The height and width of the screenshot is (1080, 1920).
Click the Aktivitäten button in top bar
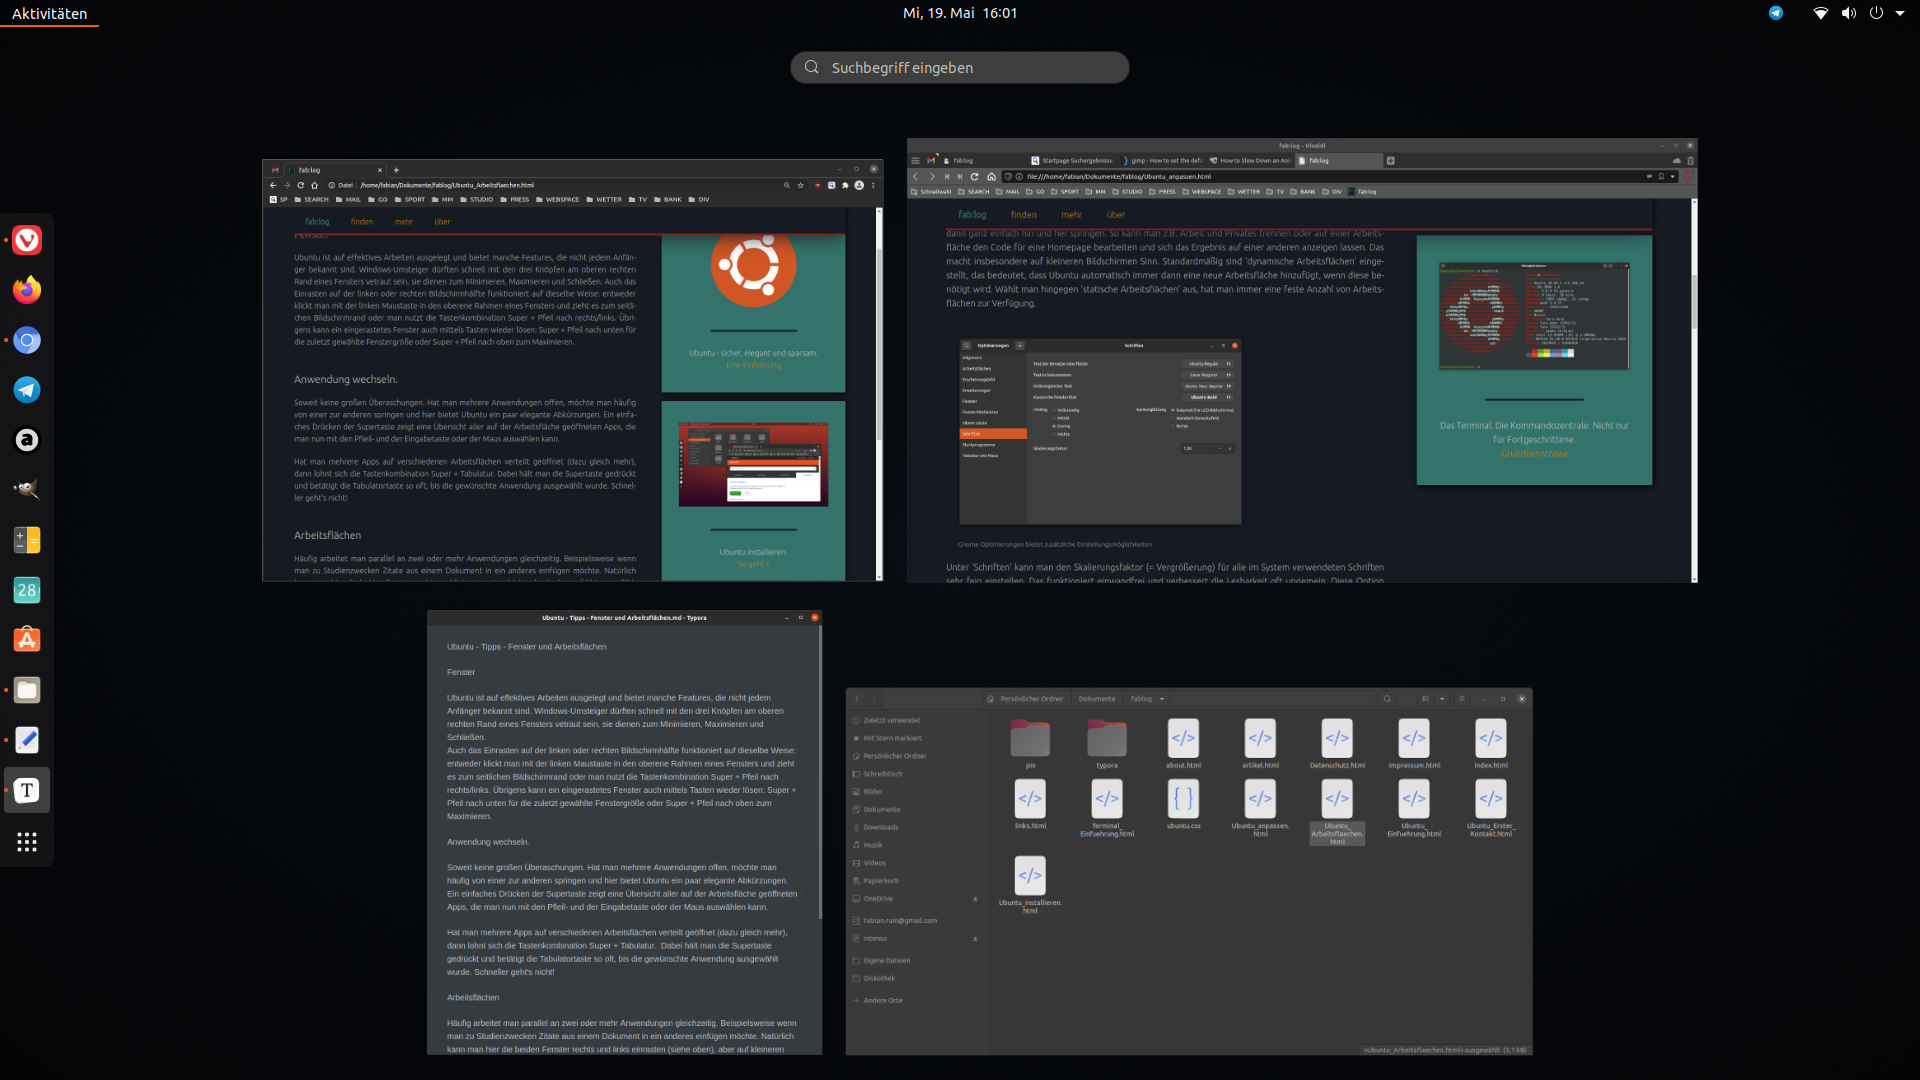click(x=49, y=13)
